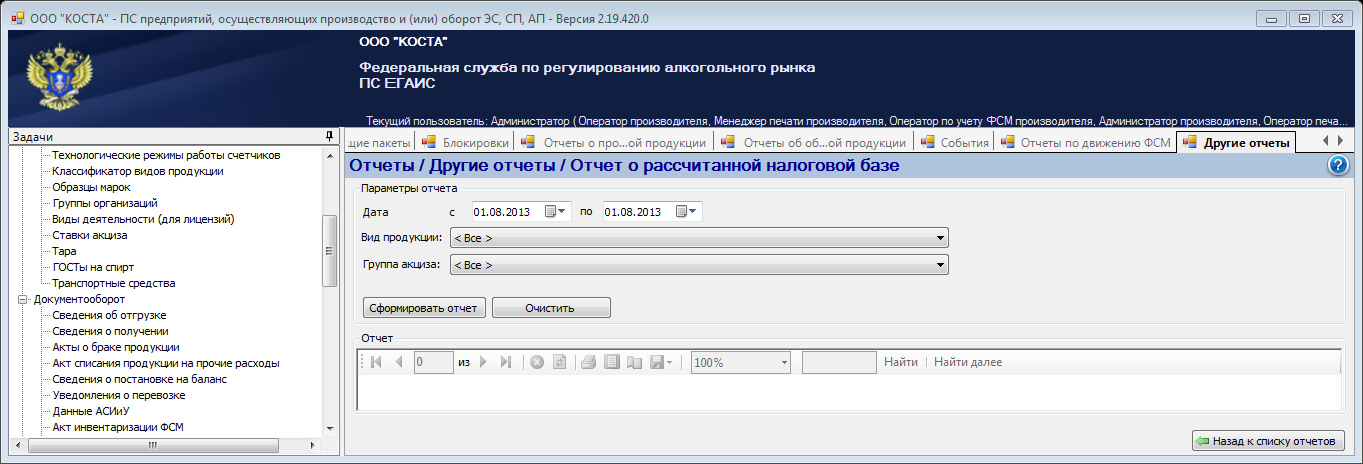Go to next page in report toolbar
This screenshot has height=464, width=1363.
[x=483, y=362]
